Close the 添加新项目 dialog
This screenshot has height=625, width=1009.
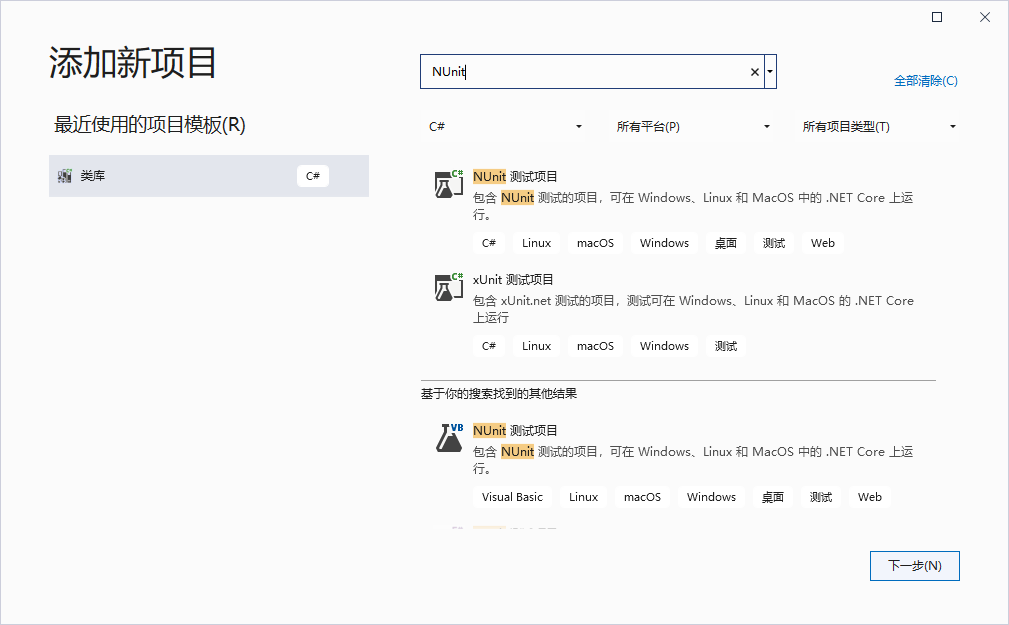tap(985, 17)
